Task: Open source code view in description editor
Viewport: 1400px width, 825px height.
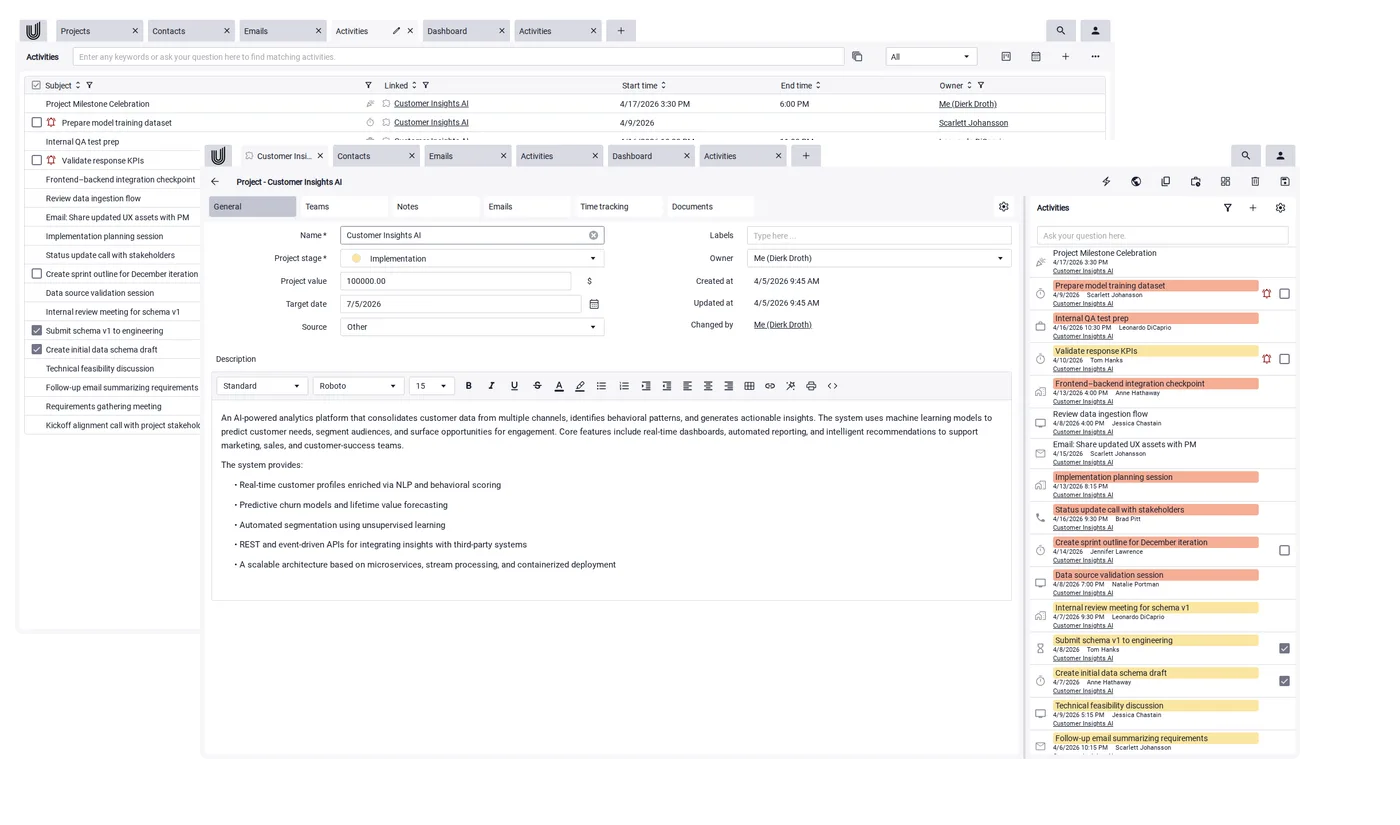Action: 832,386
